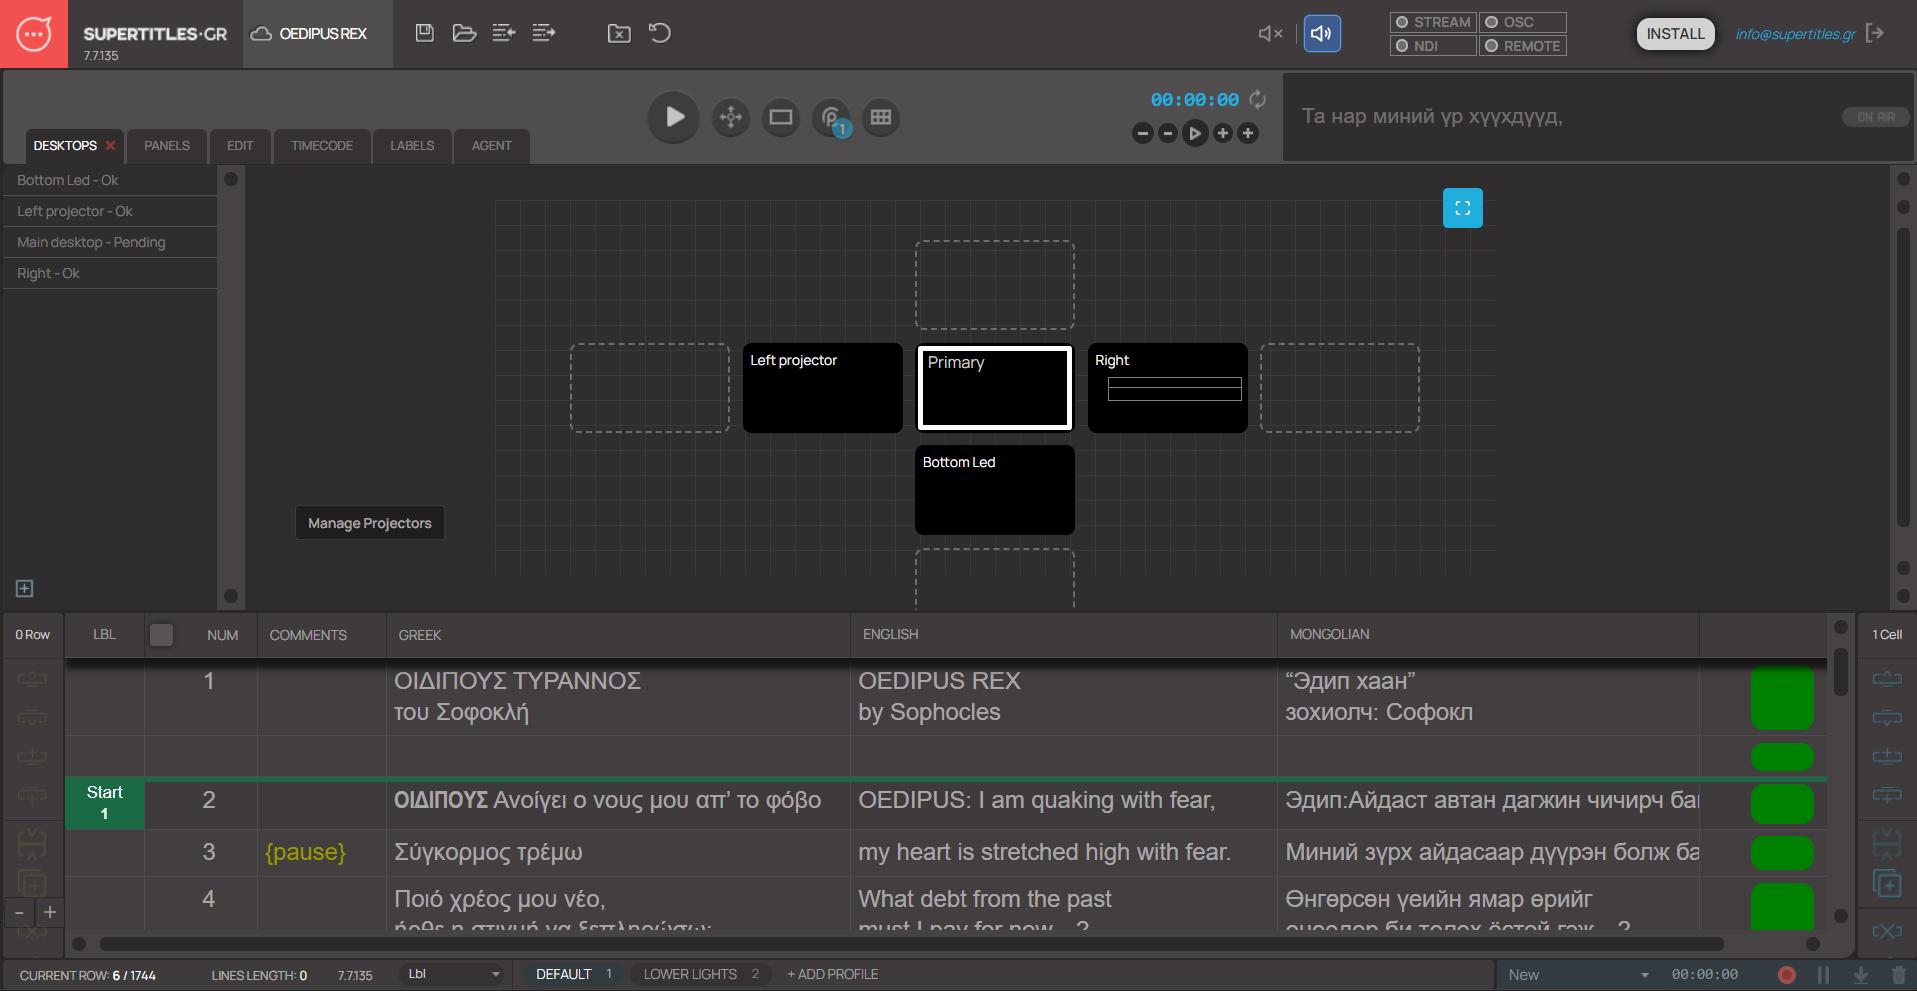This screenshot has height=991, width=1917.
Task: Switch to the AGENT tab
Action: [491, 146]
